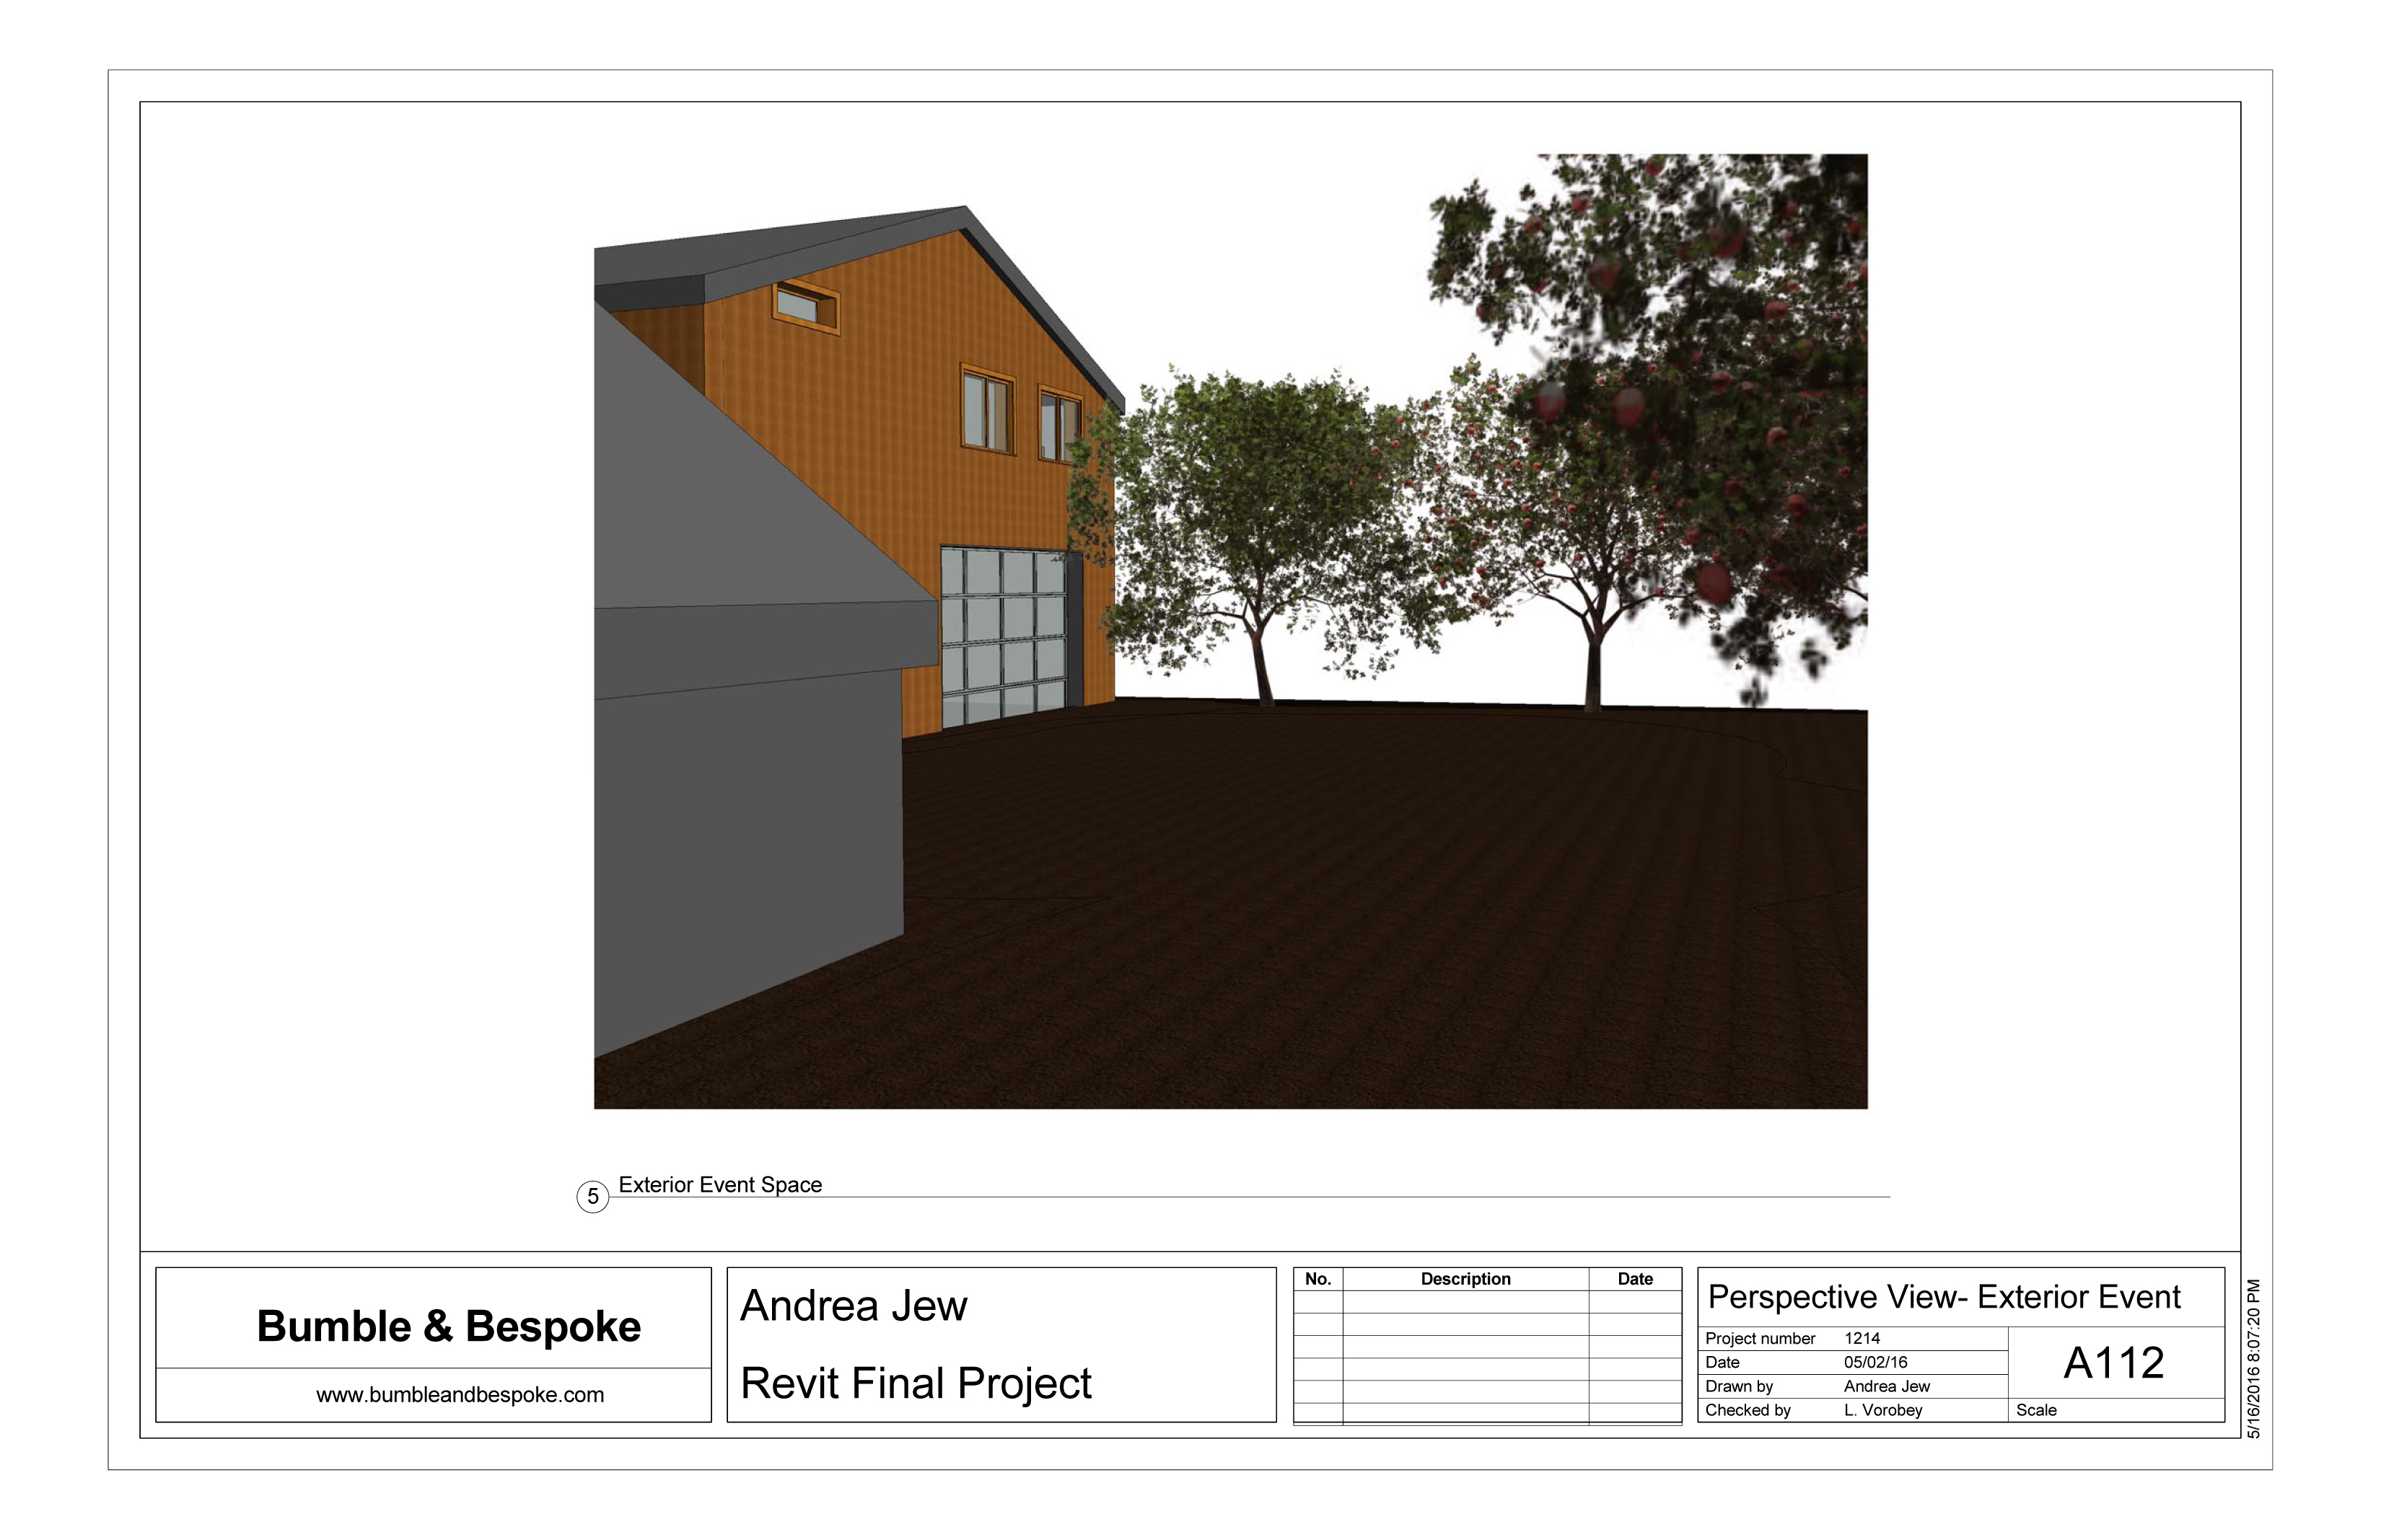Click the revision table Date column header
2381x1540 pixels.
tap(1634, 1279)
